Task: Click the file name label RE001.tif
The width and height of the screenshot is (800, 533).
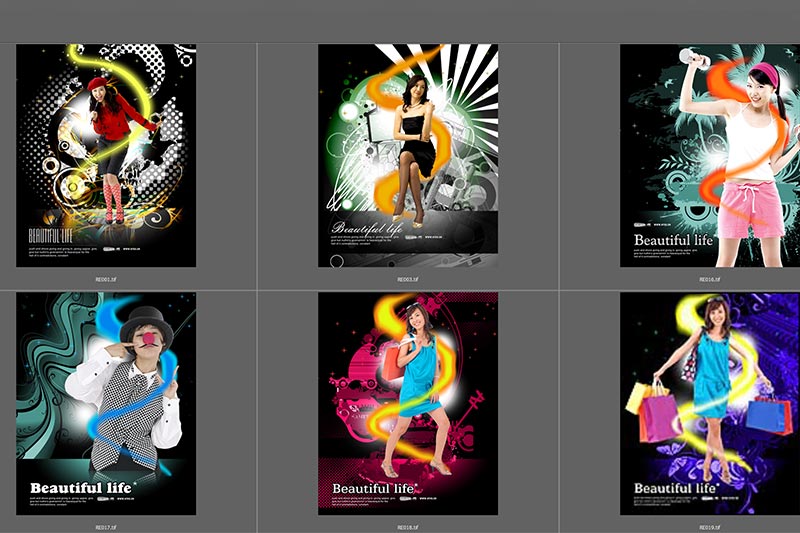Action: (106, 280)
